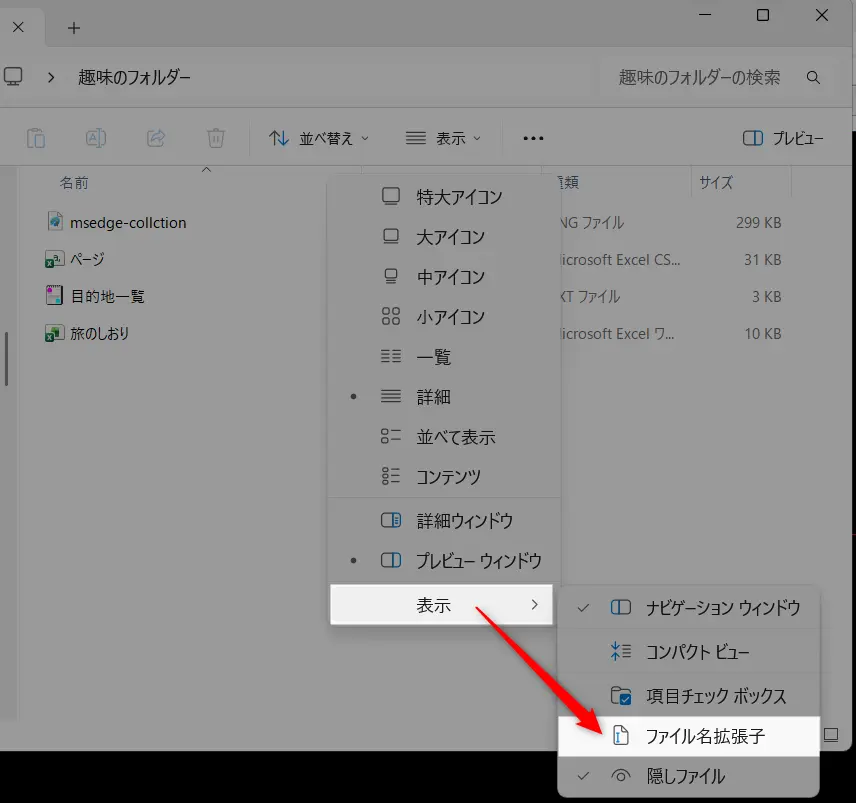Open a new tab with plus button
The height and width of the screenshot is (803, 856).
[73, 27]
